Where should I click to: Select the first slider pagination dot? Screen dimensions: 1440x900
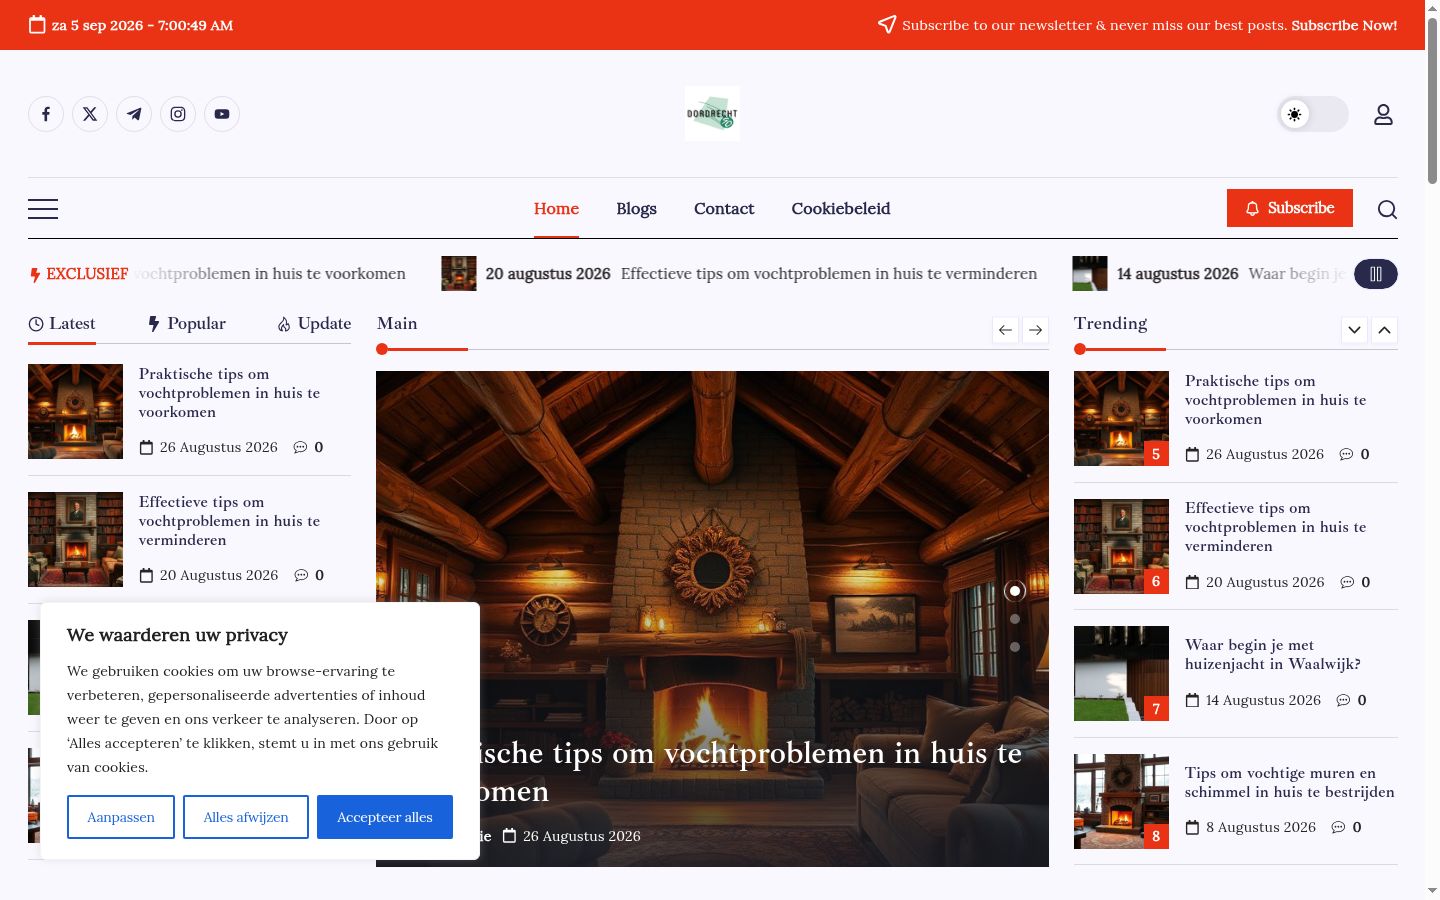[x=1015, y=591]
